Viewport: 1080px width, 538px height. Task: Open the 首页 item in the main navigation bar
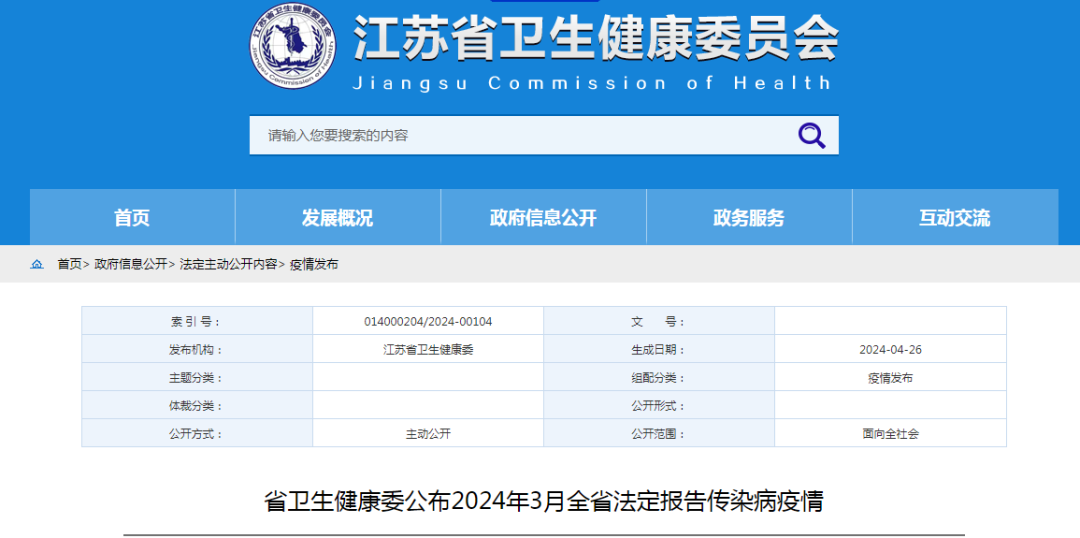point(132,217)
